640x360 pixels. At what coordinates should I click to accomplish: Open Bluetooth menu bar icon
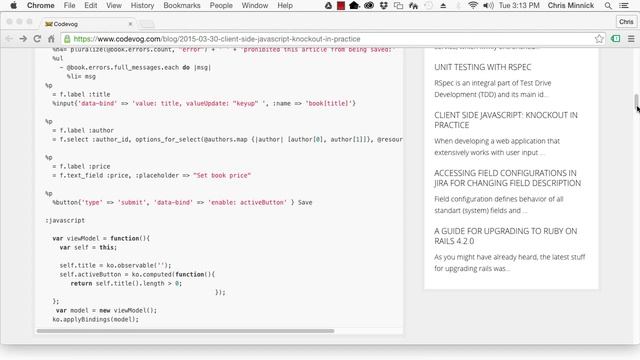click(x=458, y=5)
